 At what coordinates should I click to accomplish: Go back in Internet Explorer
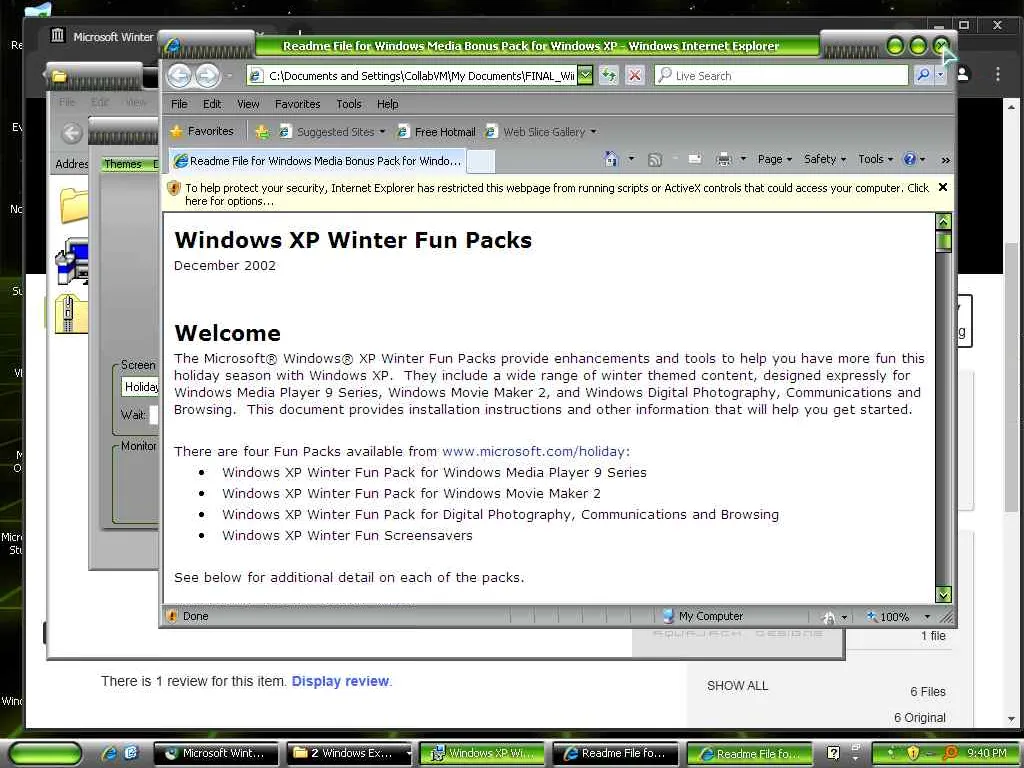click(180, 76)
